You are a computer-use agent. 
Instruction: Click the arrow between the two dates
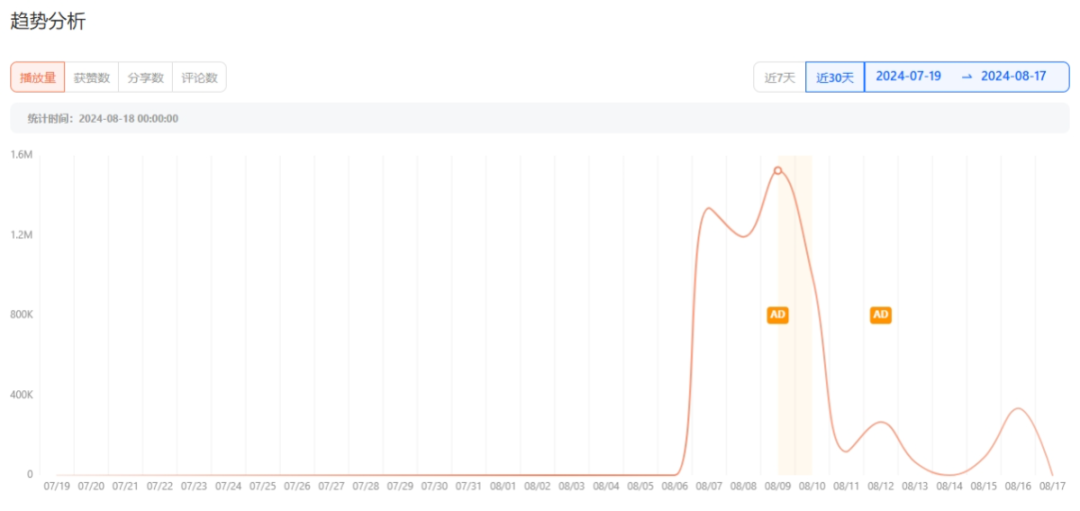(x=966, y=77)
